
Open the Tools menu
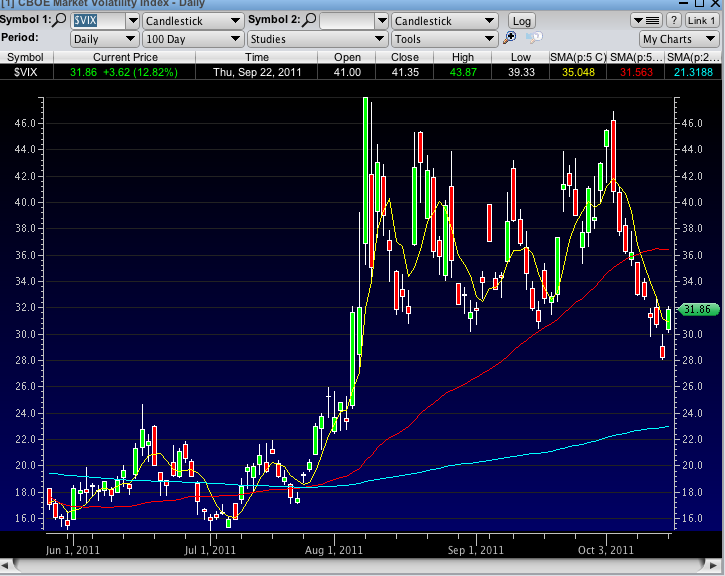pos(444,39)
